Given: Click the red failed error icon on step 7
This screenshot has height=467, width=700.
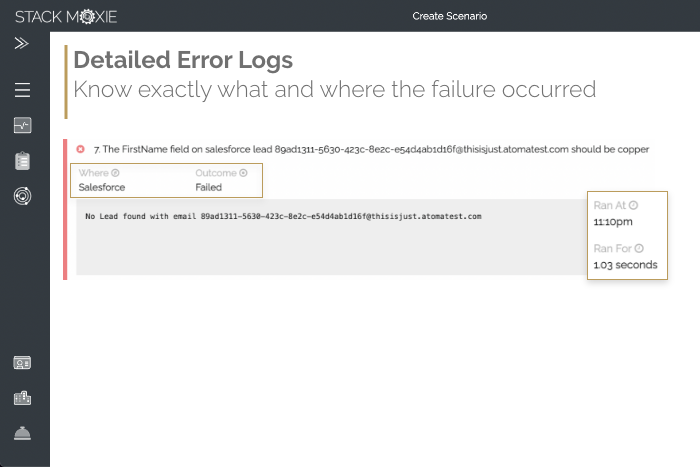Looking at the screenshot, I should tap(81, 149).
